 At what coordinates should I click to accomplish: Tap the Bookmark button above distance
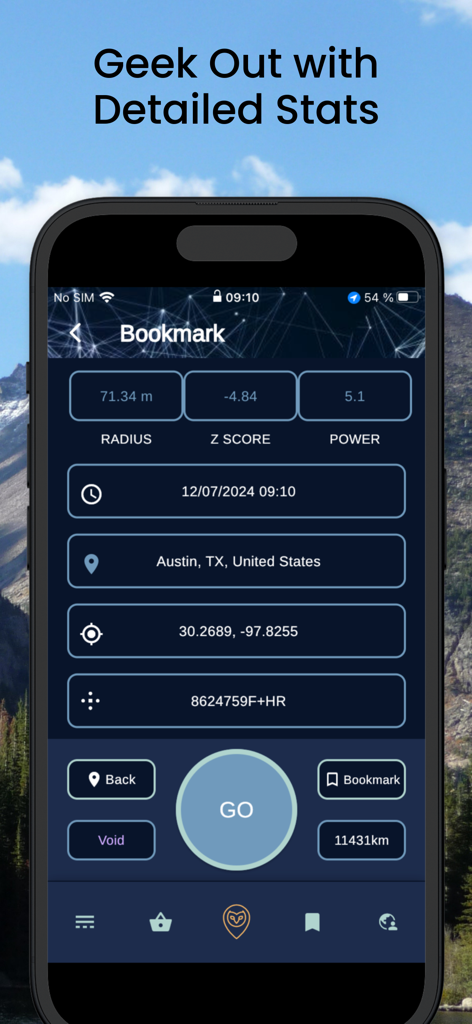click(362, 779)
